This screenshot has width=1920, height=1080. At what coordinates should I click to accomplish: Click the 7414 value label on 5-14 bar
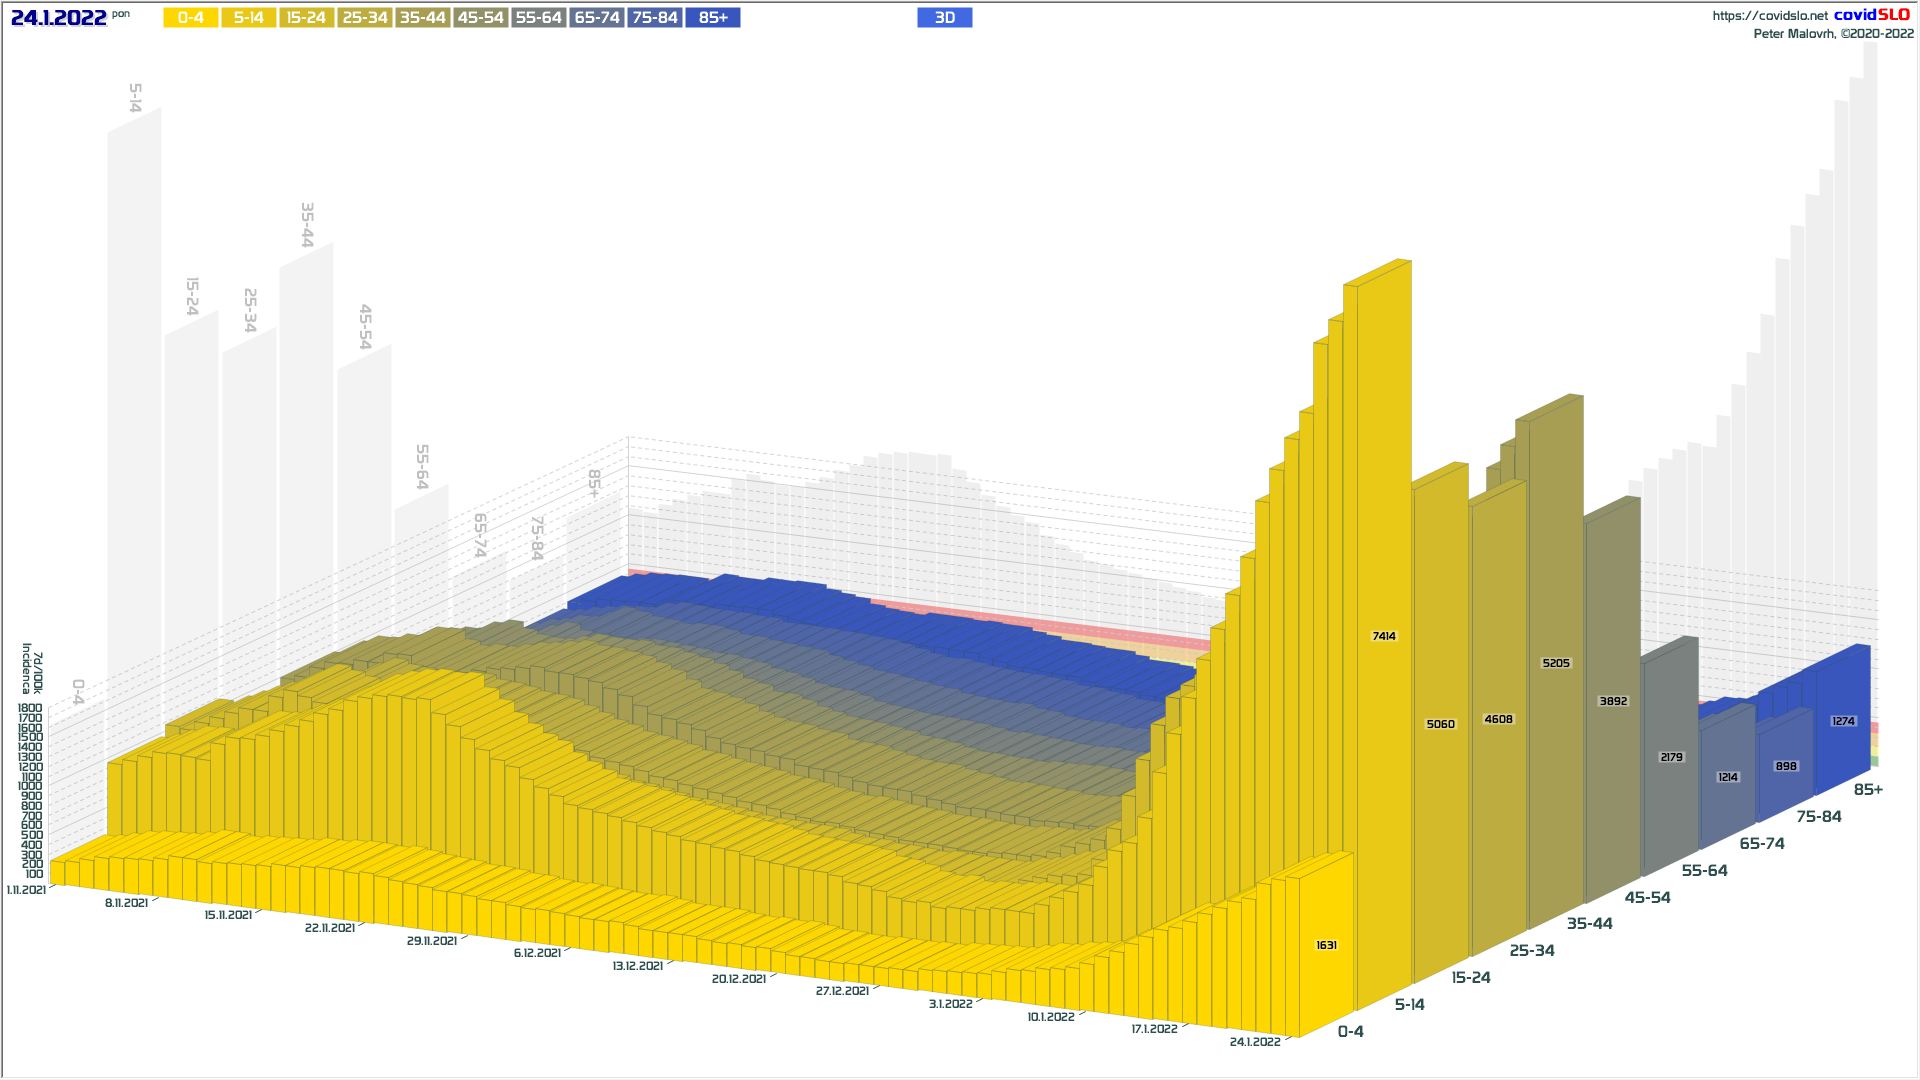[x=1384, y=636]
